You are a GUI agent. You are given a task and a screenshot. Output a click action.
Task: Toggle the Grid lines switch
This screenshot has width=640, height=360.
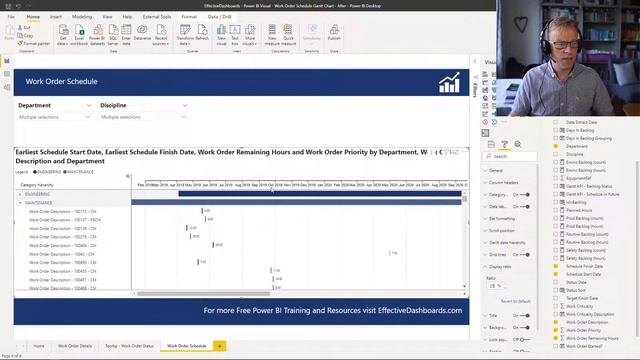pyautogui.click(x=525, y=255)
